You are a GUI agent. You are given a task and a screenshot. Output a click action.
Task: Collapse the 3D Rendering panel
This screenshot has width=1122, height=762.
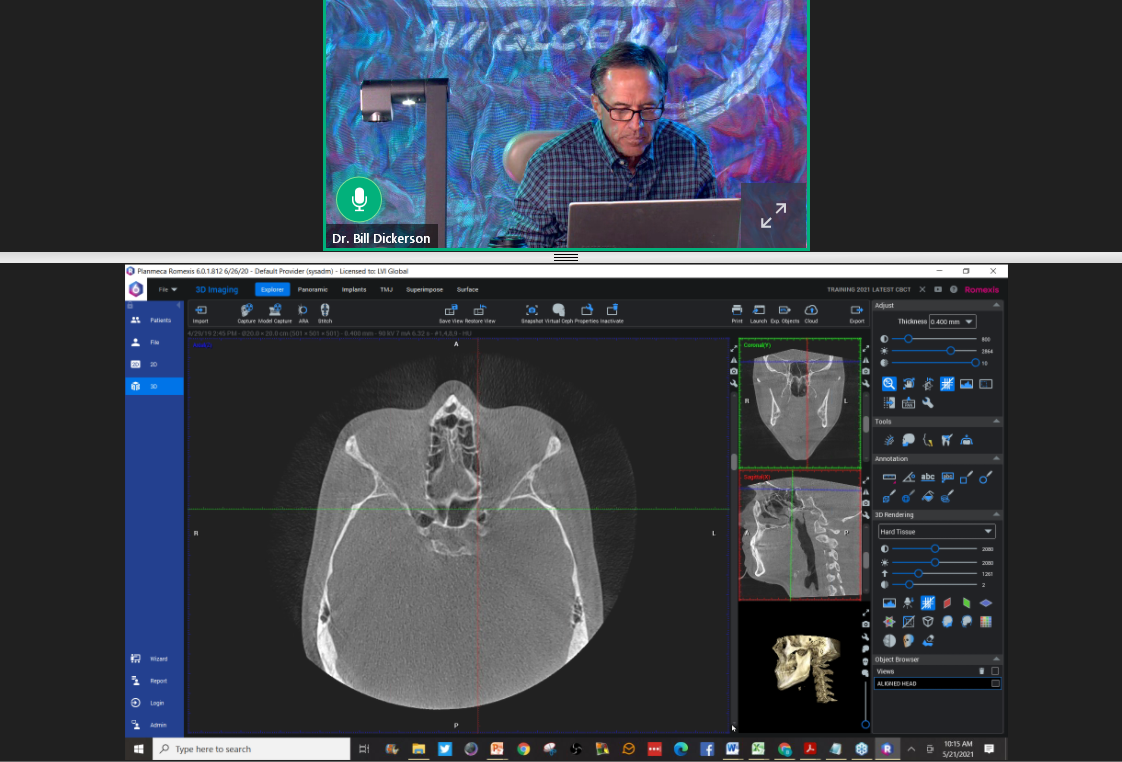coord(996,514)
